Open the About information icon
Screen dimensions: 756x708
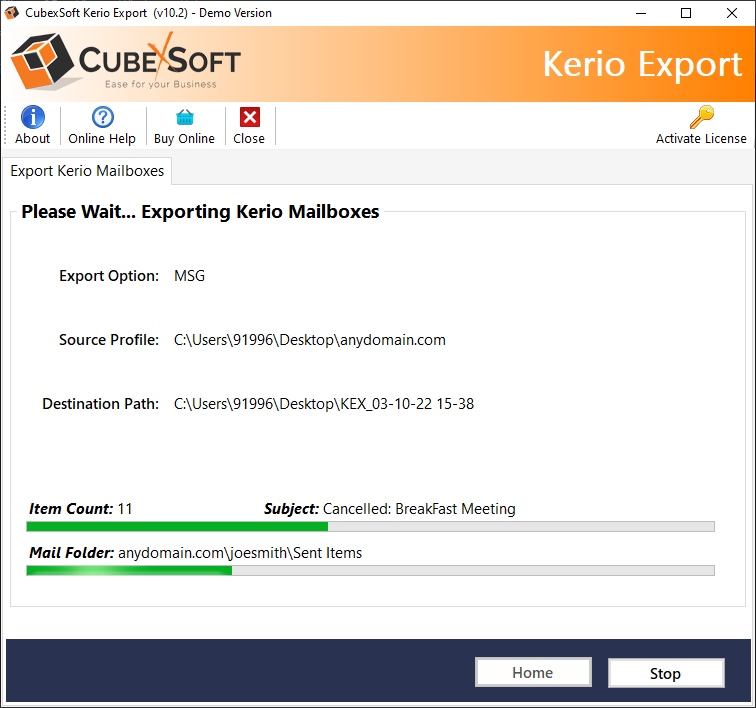32,118
